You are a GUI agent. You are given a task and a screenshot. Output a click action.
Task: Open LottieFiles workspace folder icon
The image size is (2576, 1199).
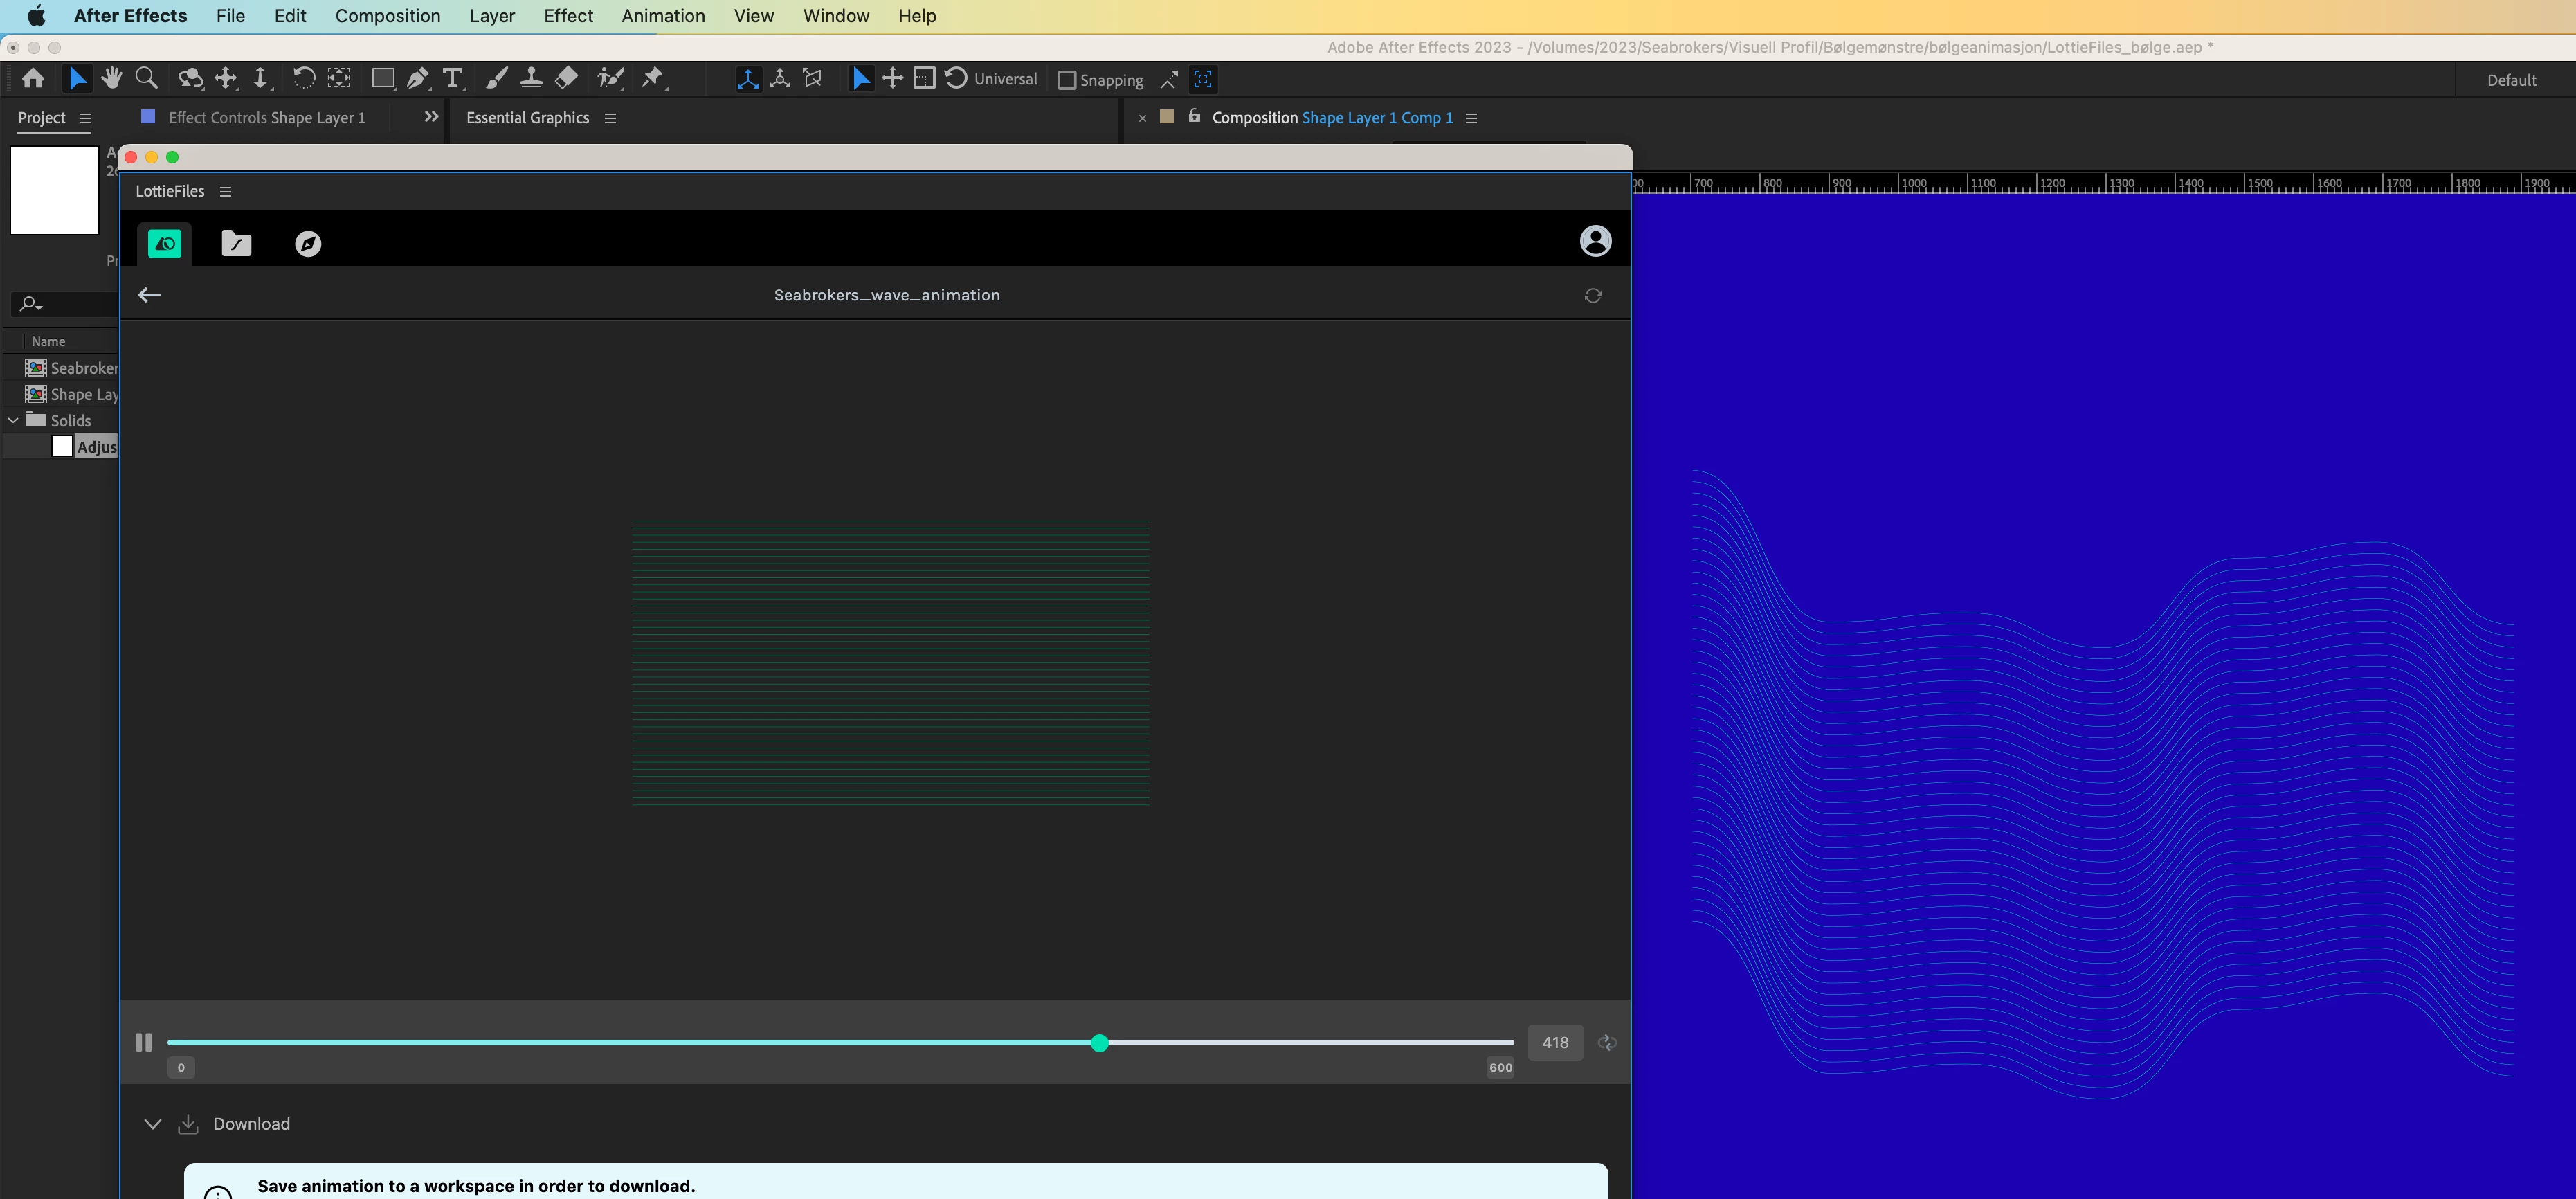pyautogui.click(x=236, y=244)
